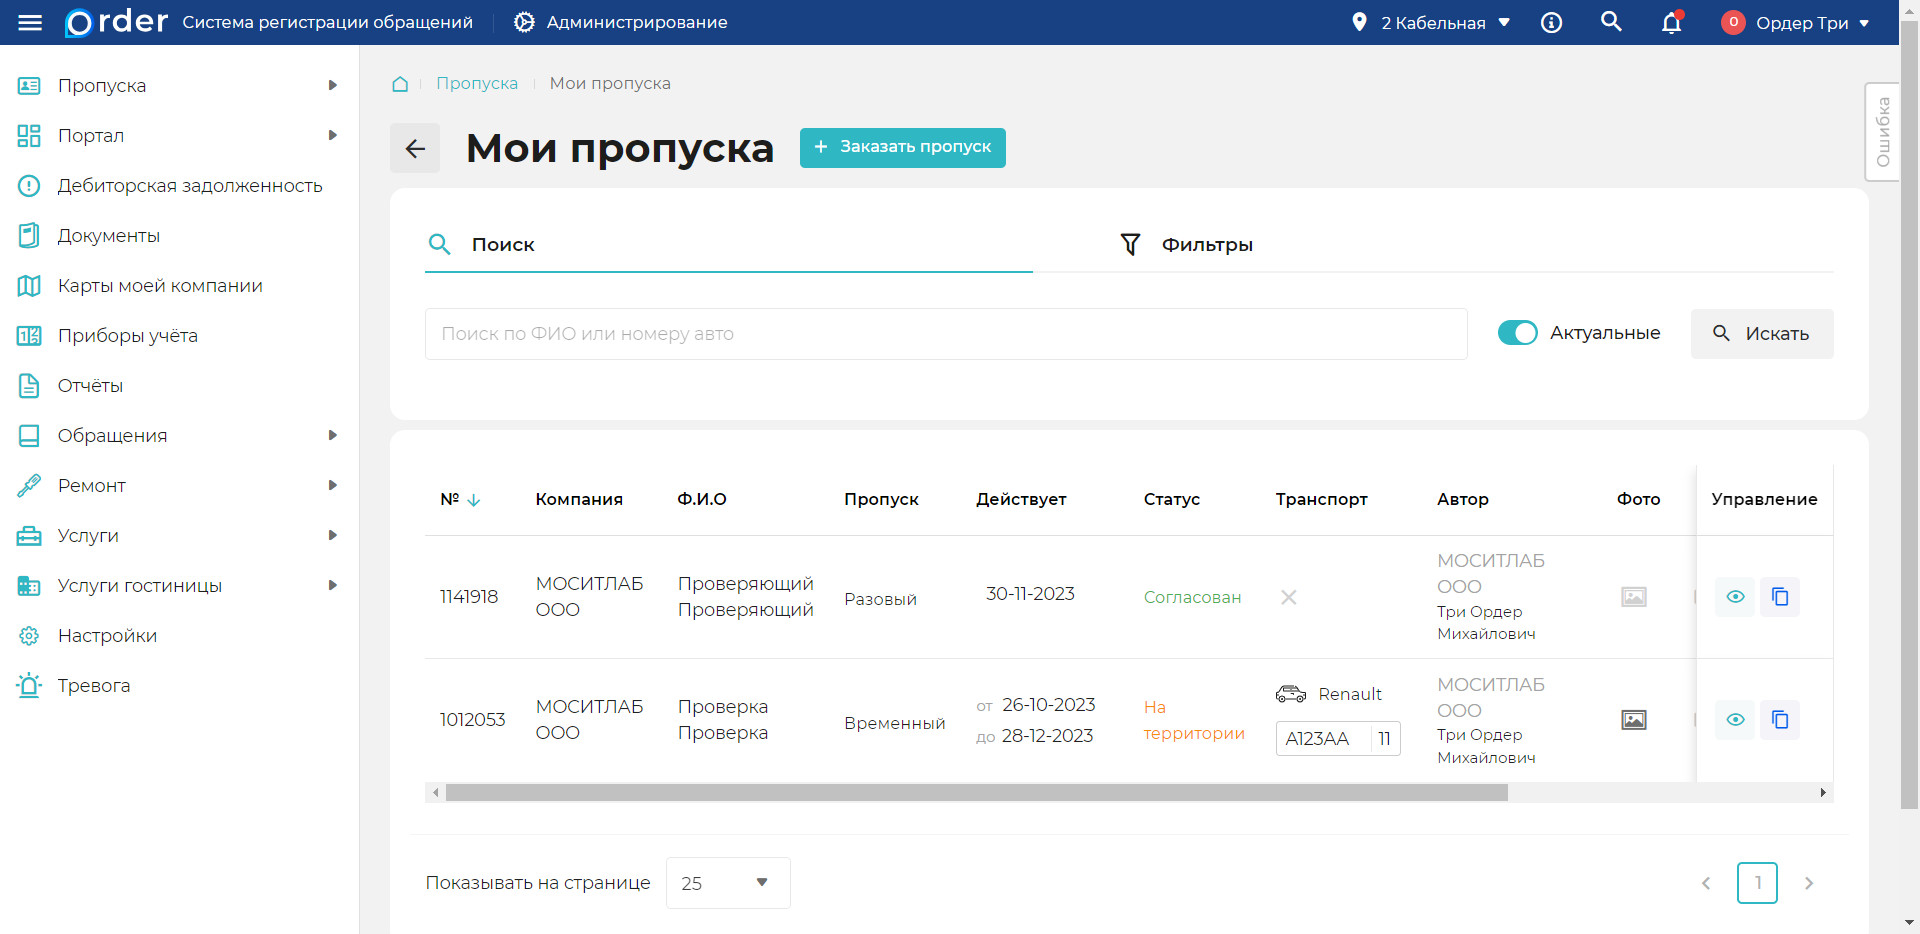1920x934 pixels.
Task: Open the photo thumbnail for pass 1012053
Action: click(1633, 719)
